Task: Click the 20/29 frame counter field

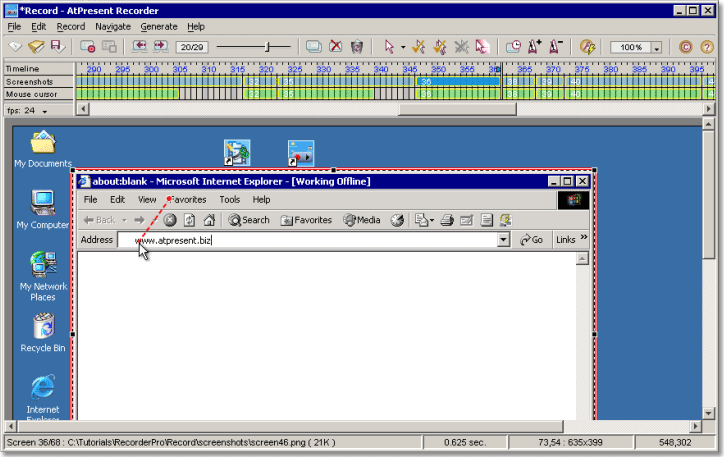Action: pos(192,47)
